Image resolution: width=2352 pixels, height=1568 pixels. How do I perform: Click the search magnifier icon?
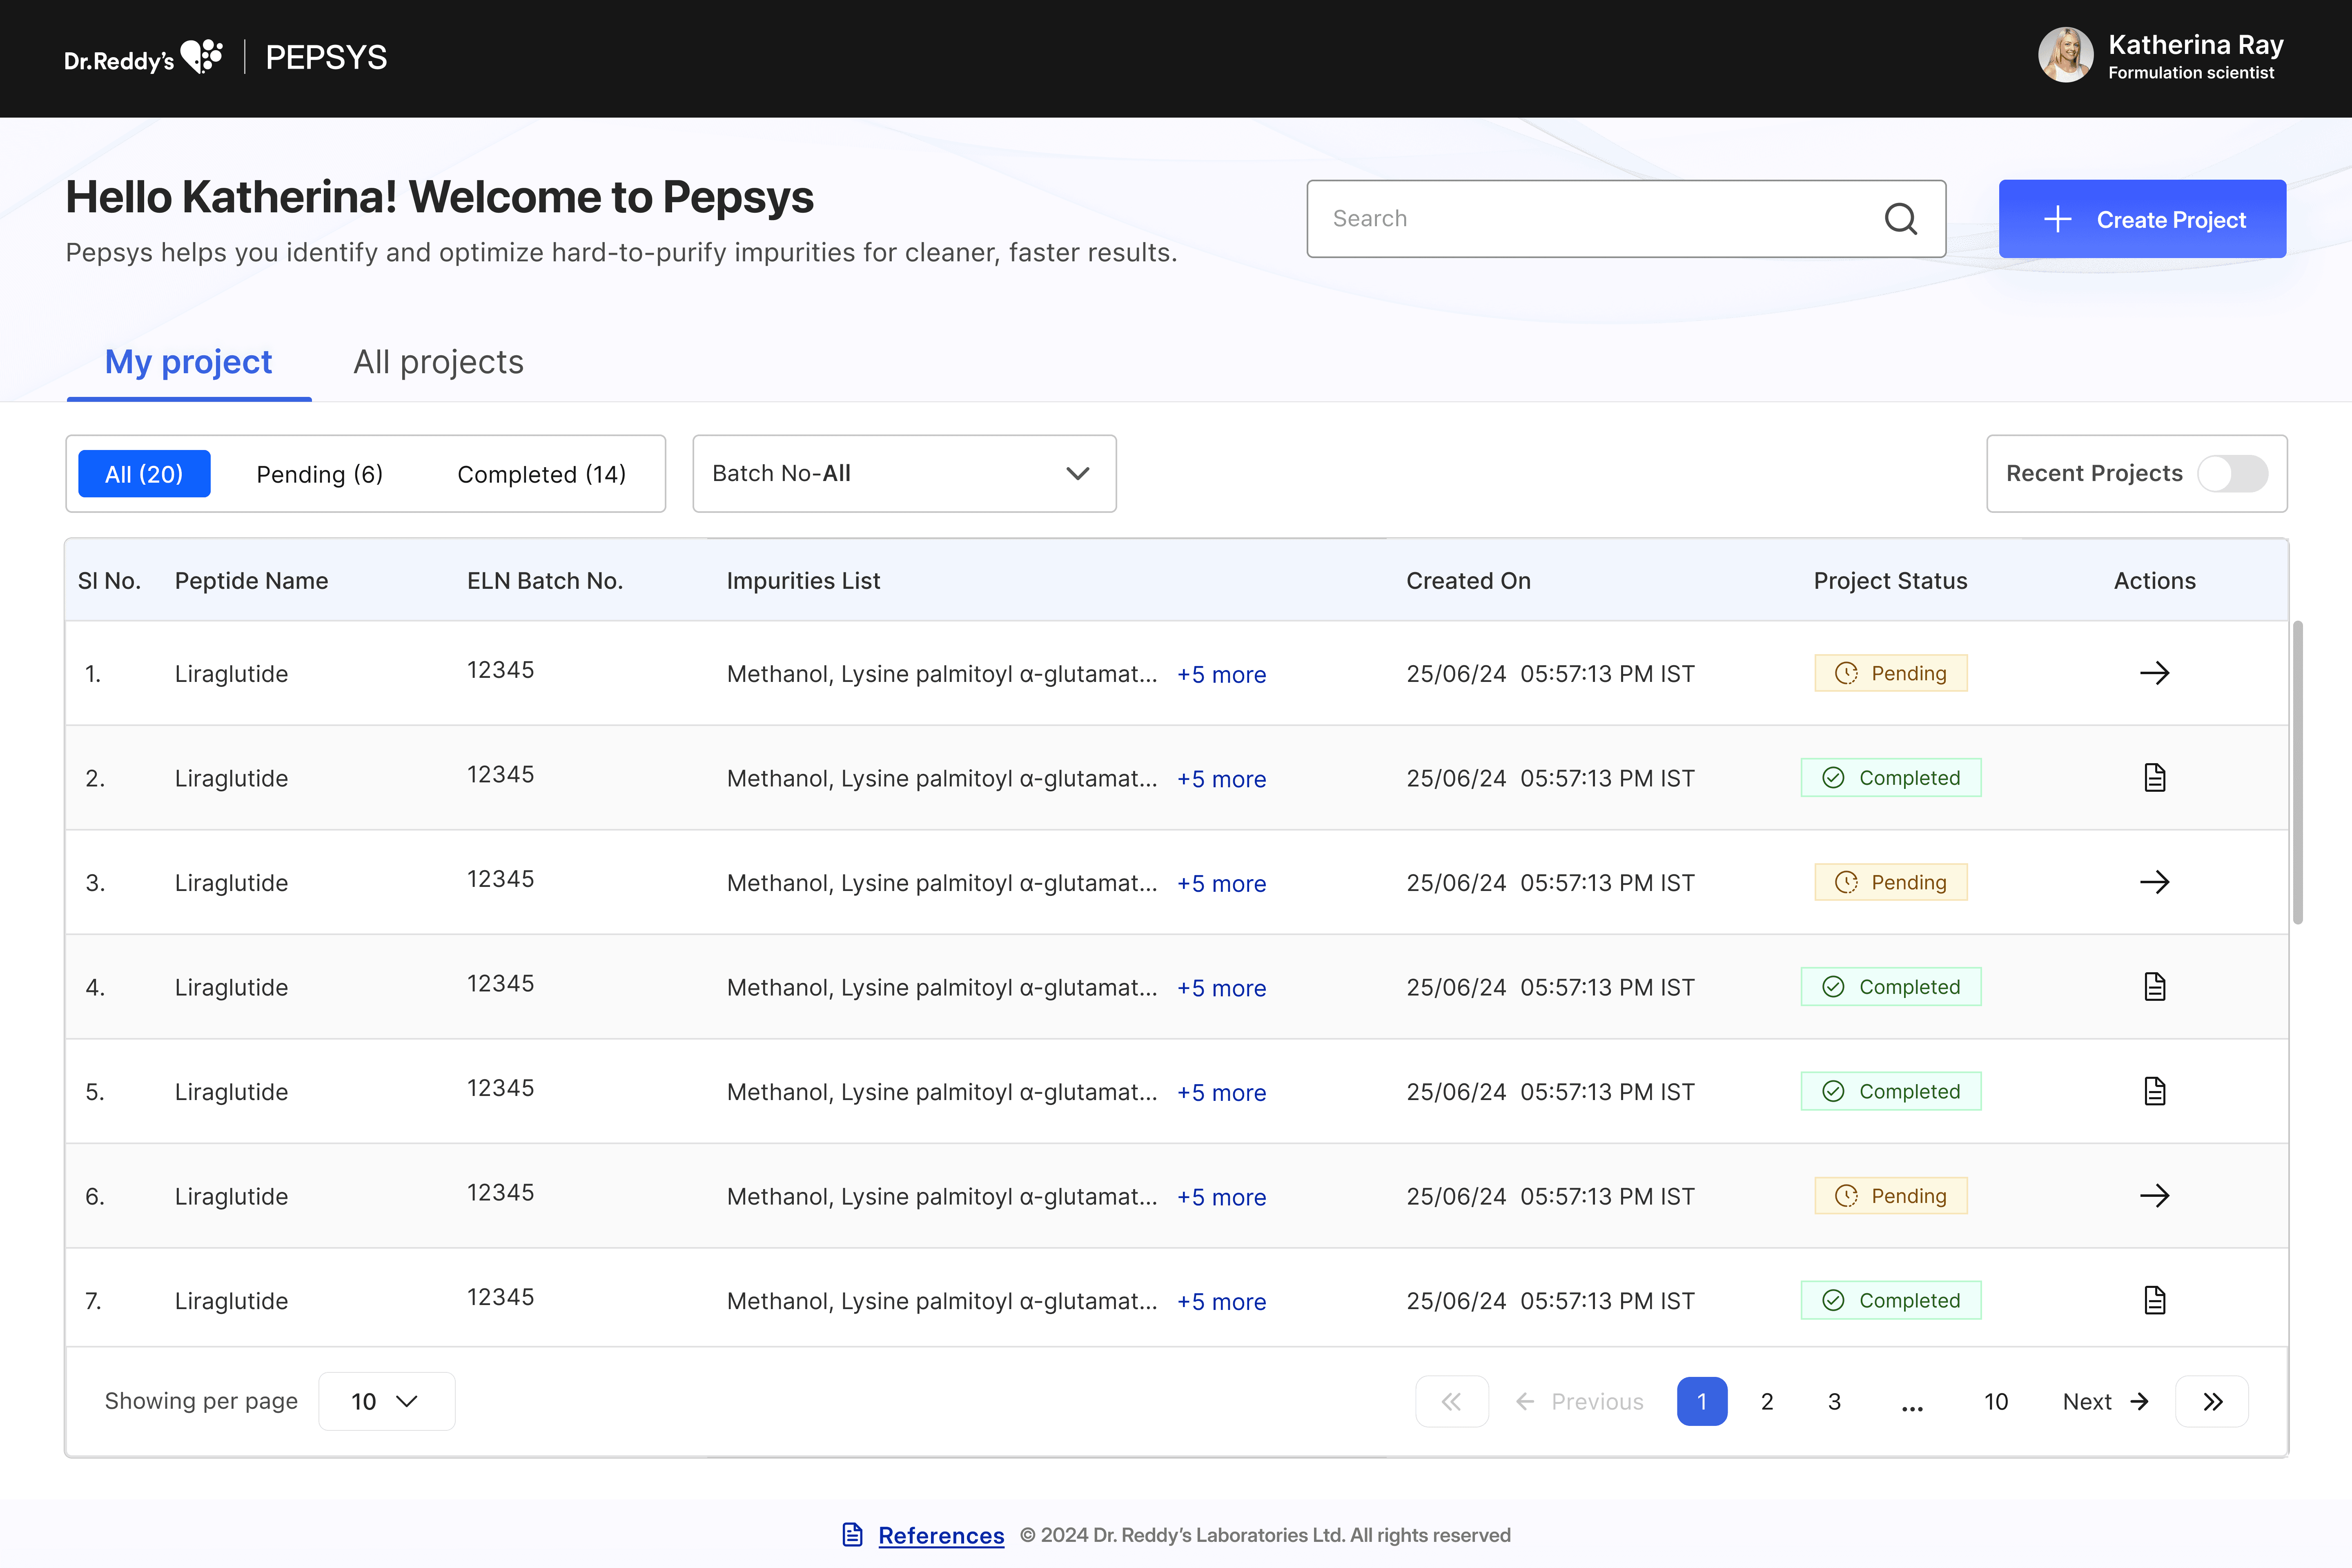click(x=1900, y=219)
